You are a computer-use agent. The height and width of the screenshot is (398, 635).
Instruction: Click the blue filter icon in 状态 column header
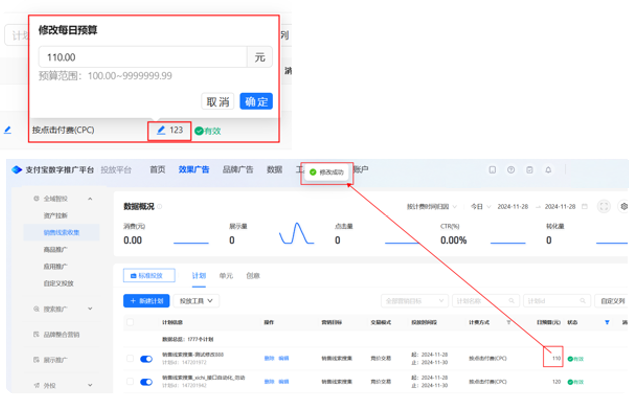(x=607, y=322)
